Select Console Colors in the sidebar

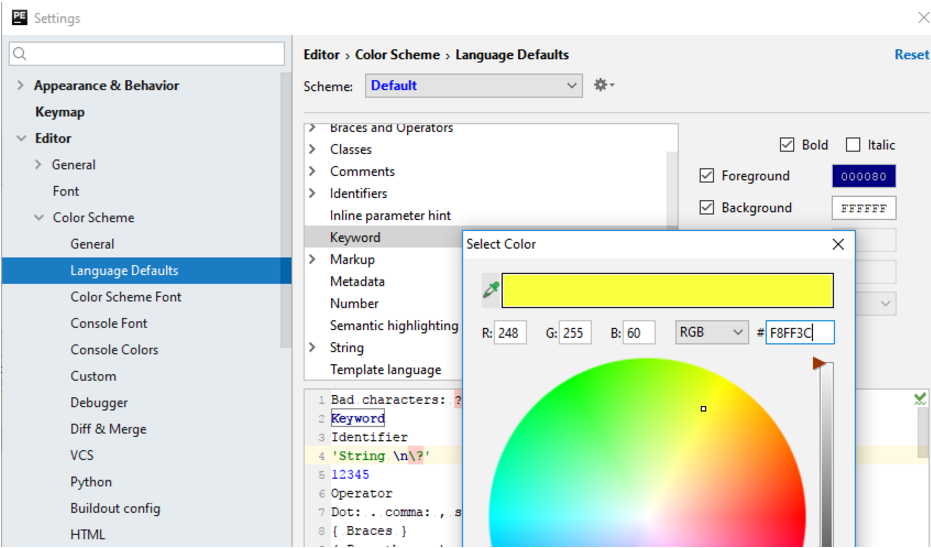point(114,350)
